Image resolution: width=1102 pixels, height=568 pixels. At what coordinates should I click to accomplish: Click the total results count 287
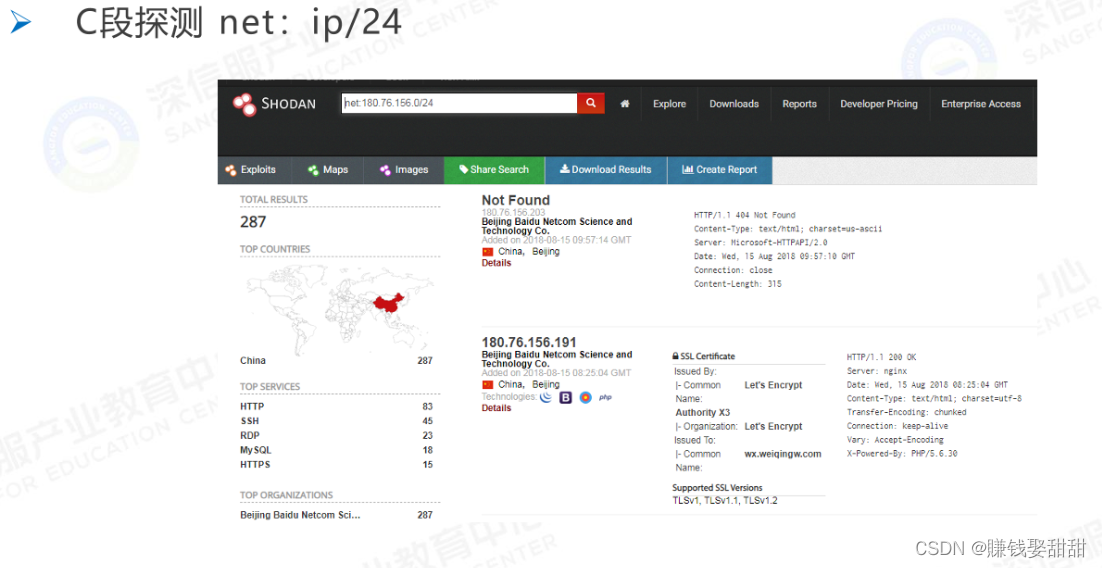(x=253, y=222)
